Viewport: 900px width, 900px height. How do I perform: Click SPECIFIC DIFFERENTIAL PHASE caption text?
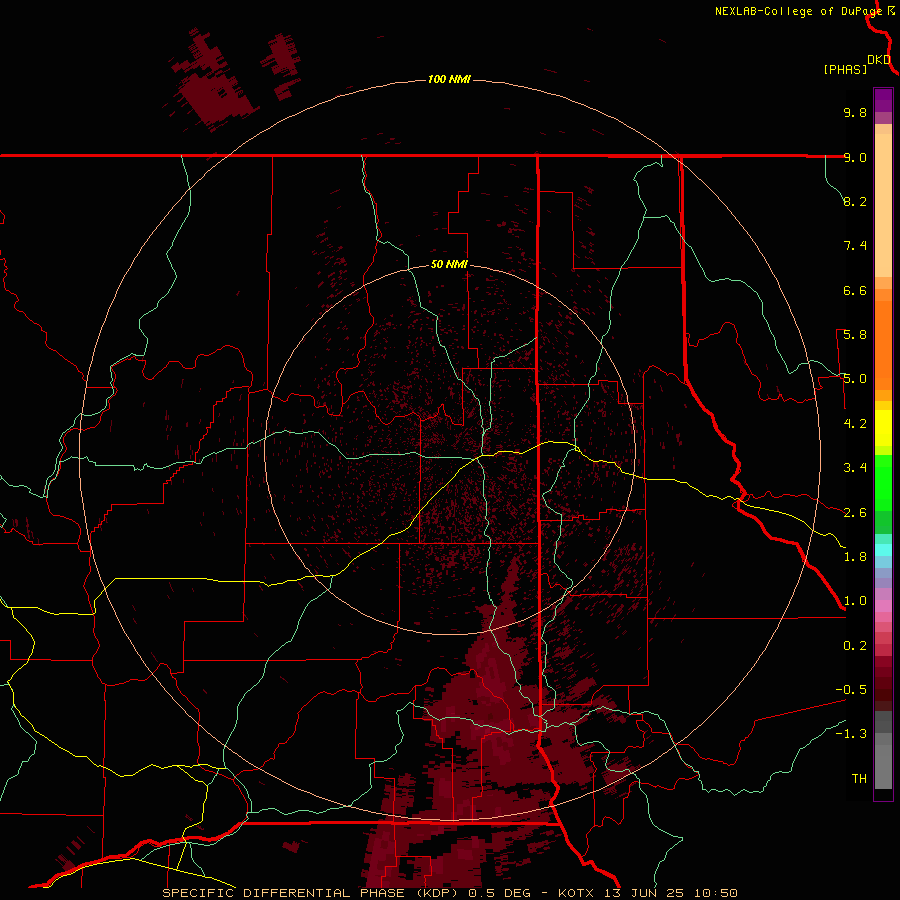[283, 893]
